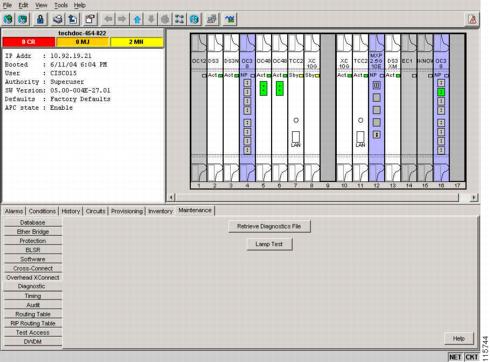Click the Lamp Test button

(269, 244)
